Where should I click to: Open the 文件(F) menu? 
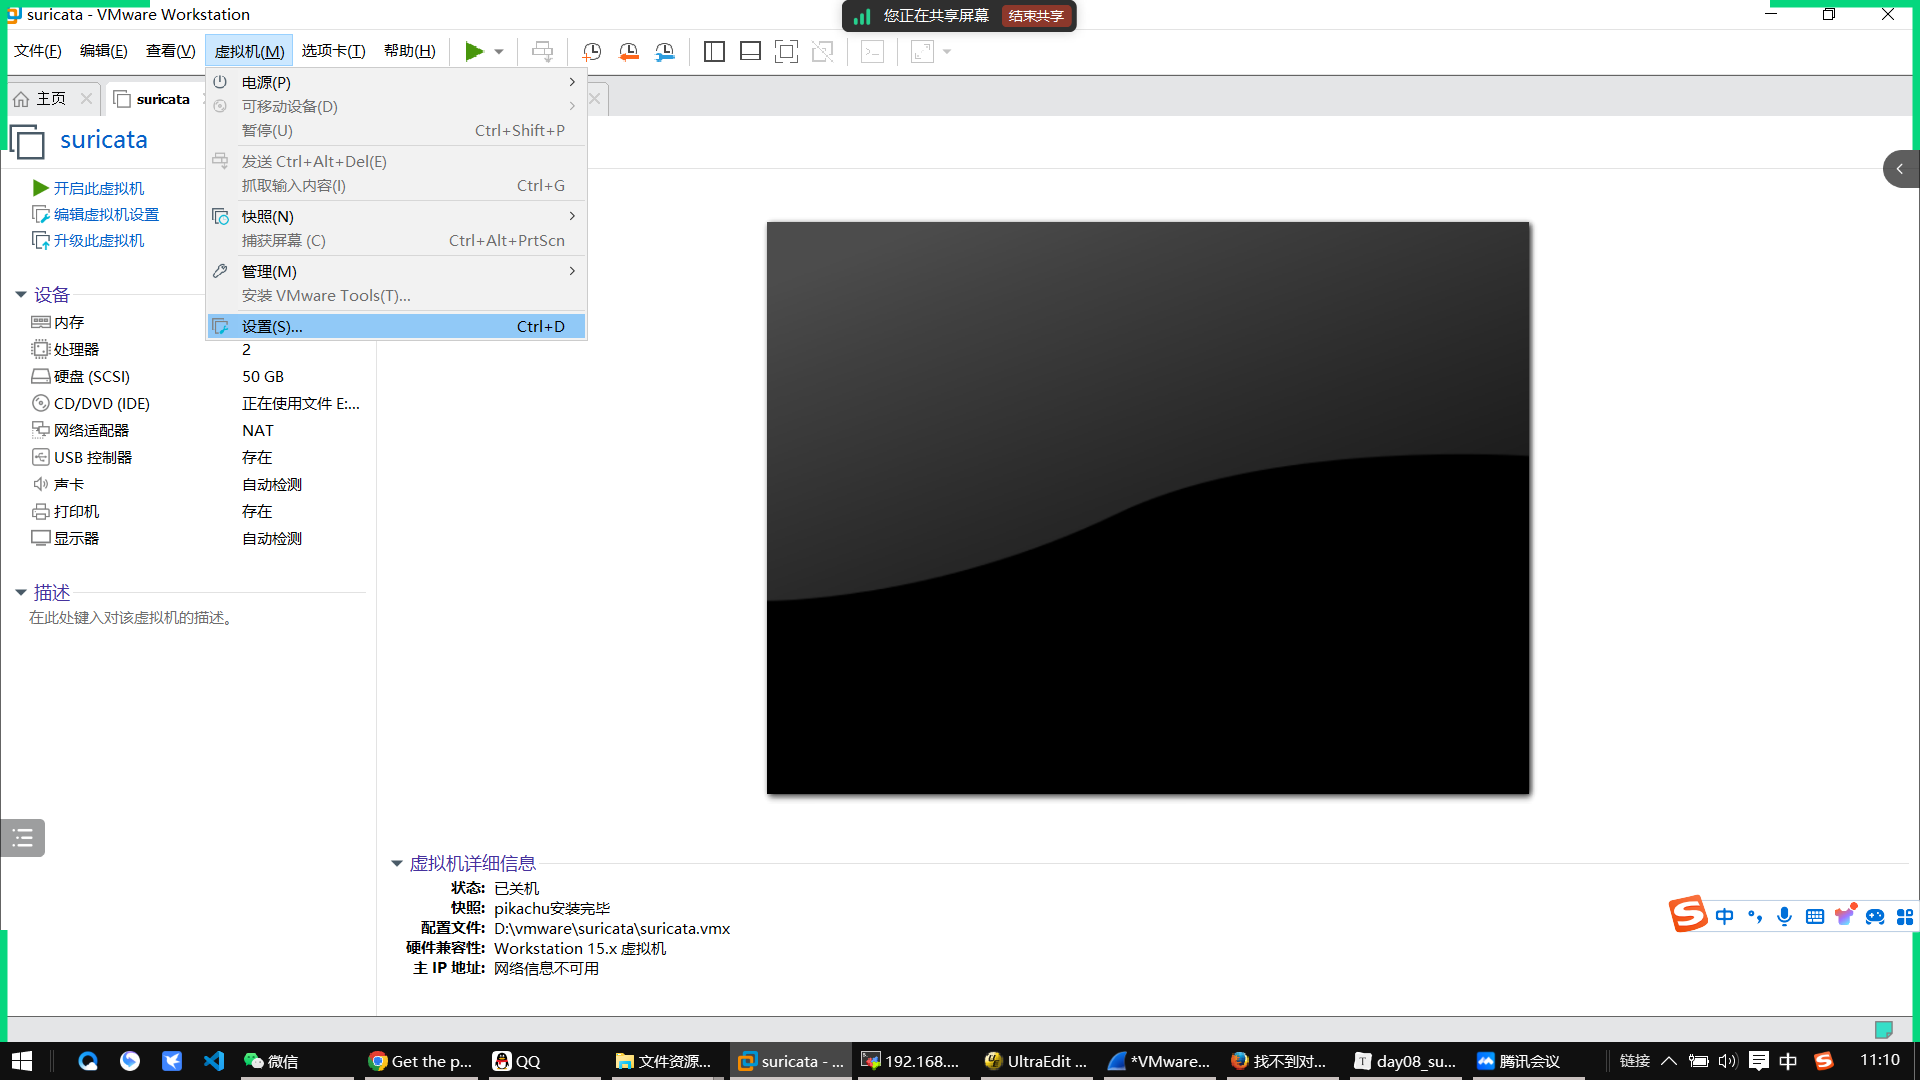pos(38,51)
